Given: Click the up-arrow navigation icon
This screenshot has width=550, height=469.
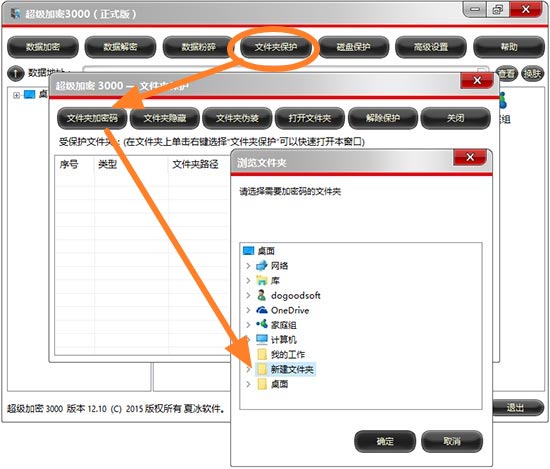Looking at the screenshot, I should point(15,73).
